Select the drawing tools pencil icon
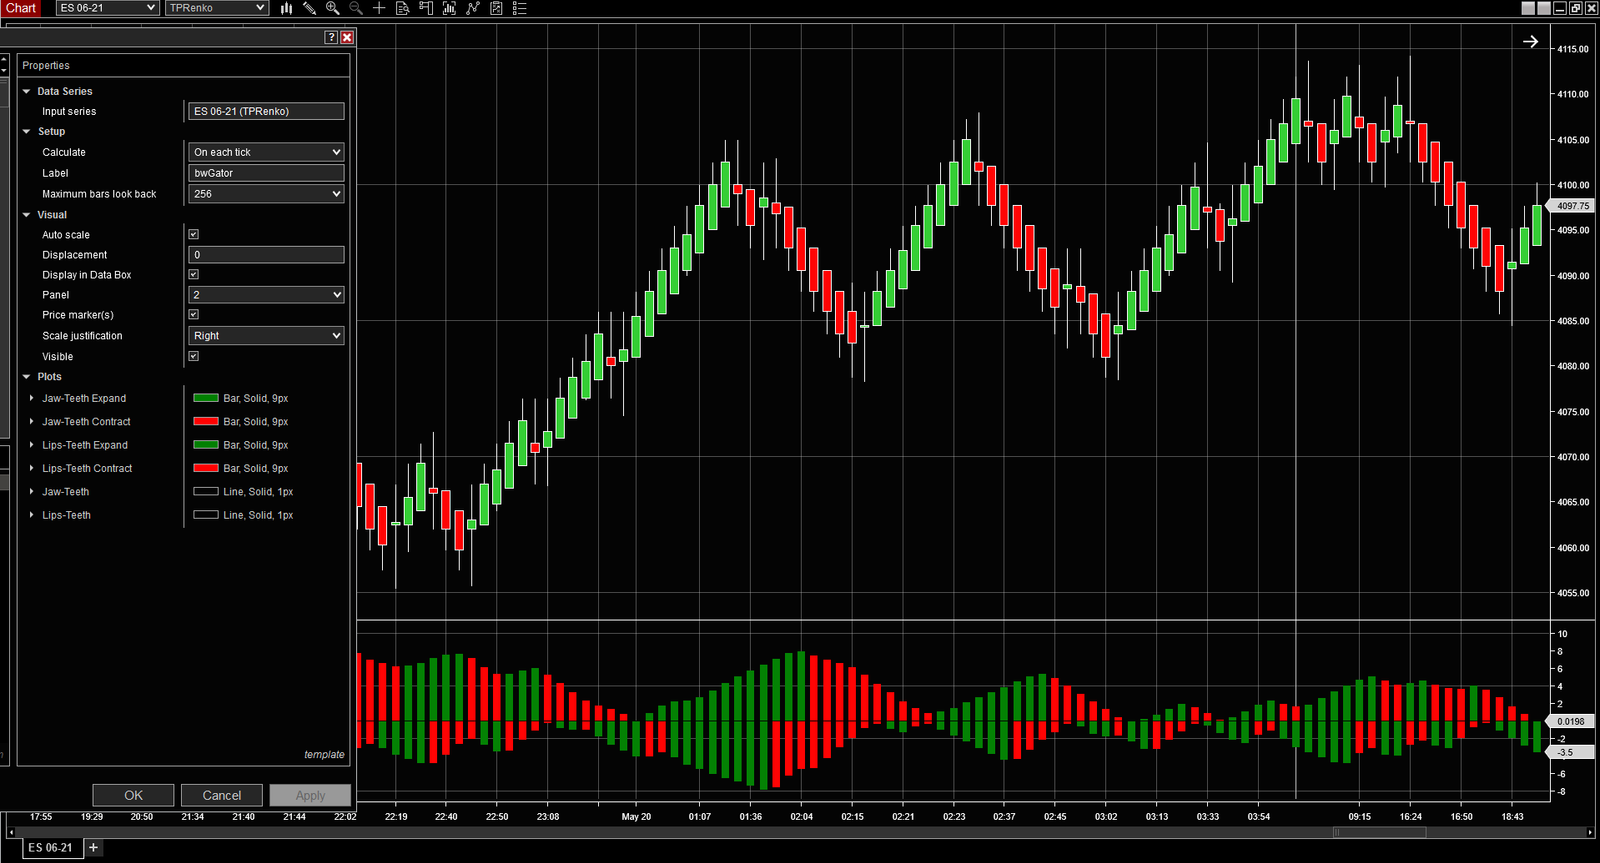 click(x=309, y=8)
